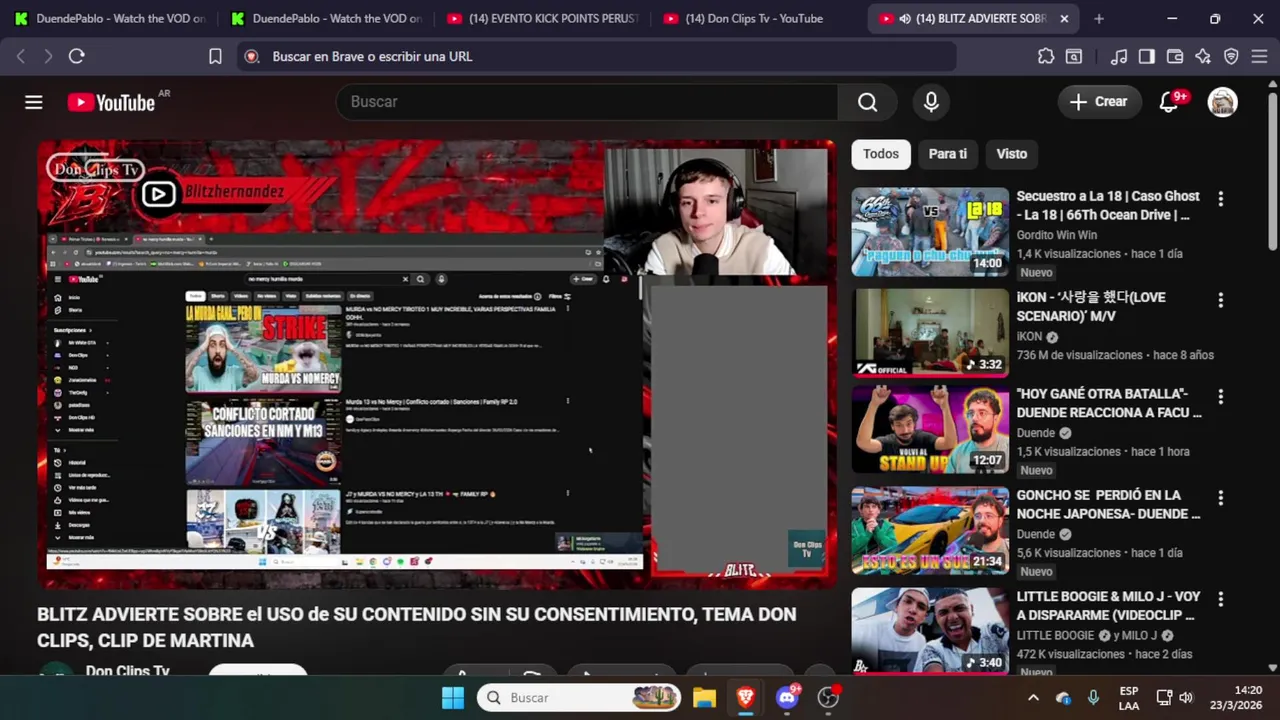The image size is (1280, 720).
Task: Open File Explorer from the taskbar
Action: pos(704,697)
